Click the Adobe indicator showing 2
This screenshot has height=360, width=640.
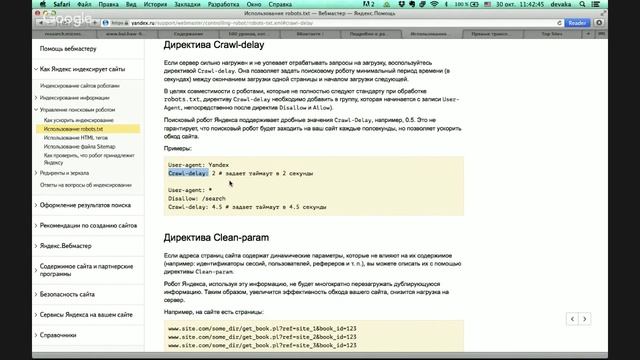(369, 4)
